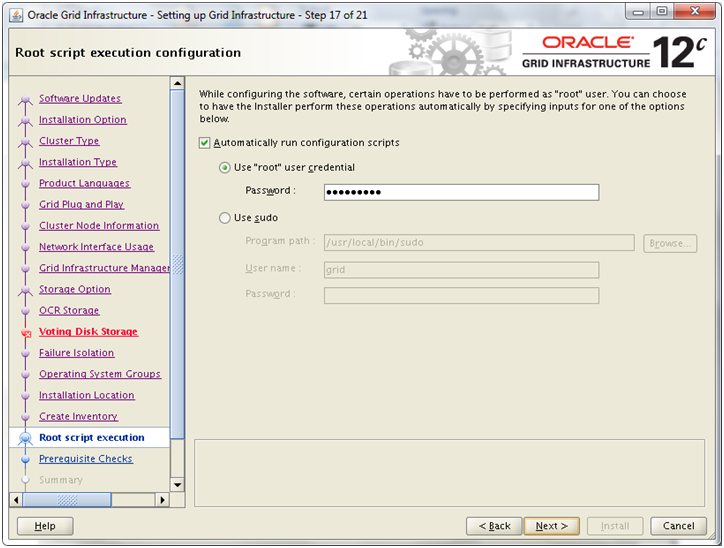724x548 pixels.
Task: Click the Storage Option step icon
Action: pos(25,290)
